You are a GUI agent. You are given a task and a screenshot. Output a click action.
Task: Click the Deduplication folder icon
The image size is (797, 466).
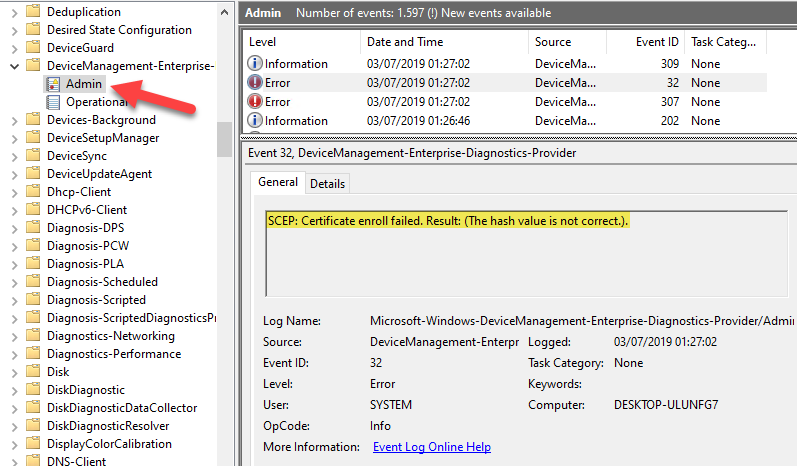tap(34, 12)
